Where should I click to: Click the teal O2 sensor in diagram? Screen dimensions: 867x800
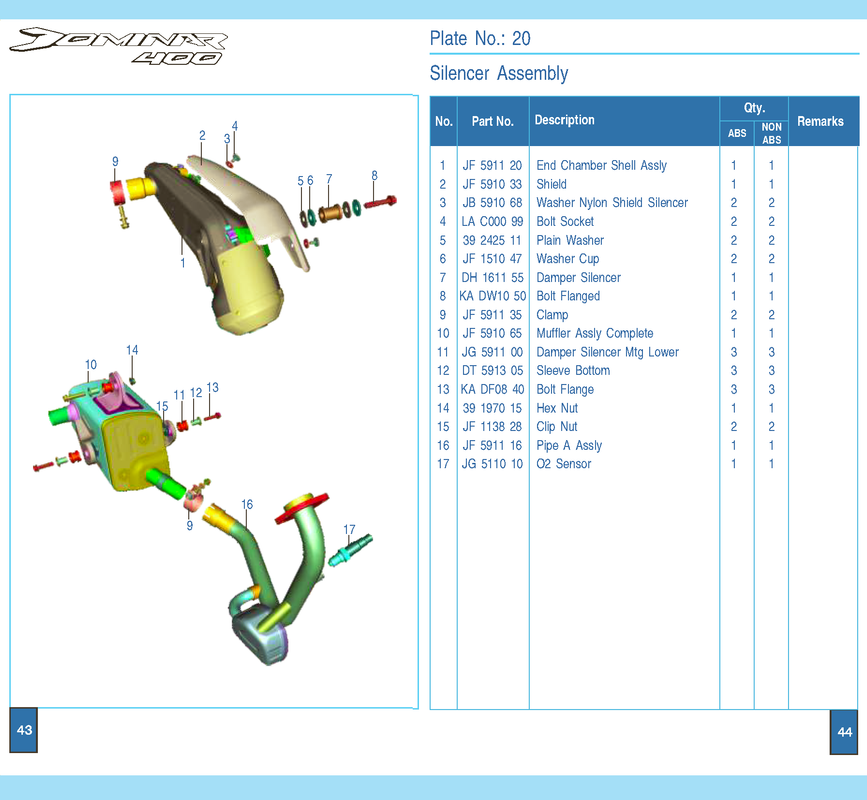point(351,550)
